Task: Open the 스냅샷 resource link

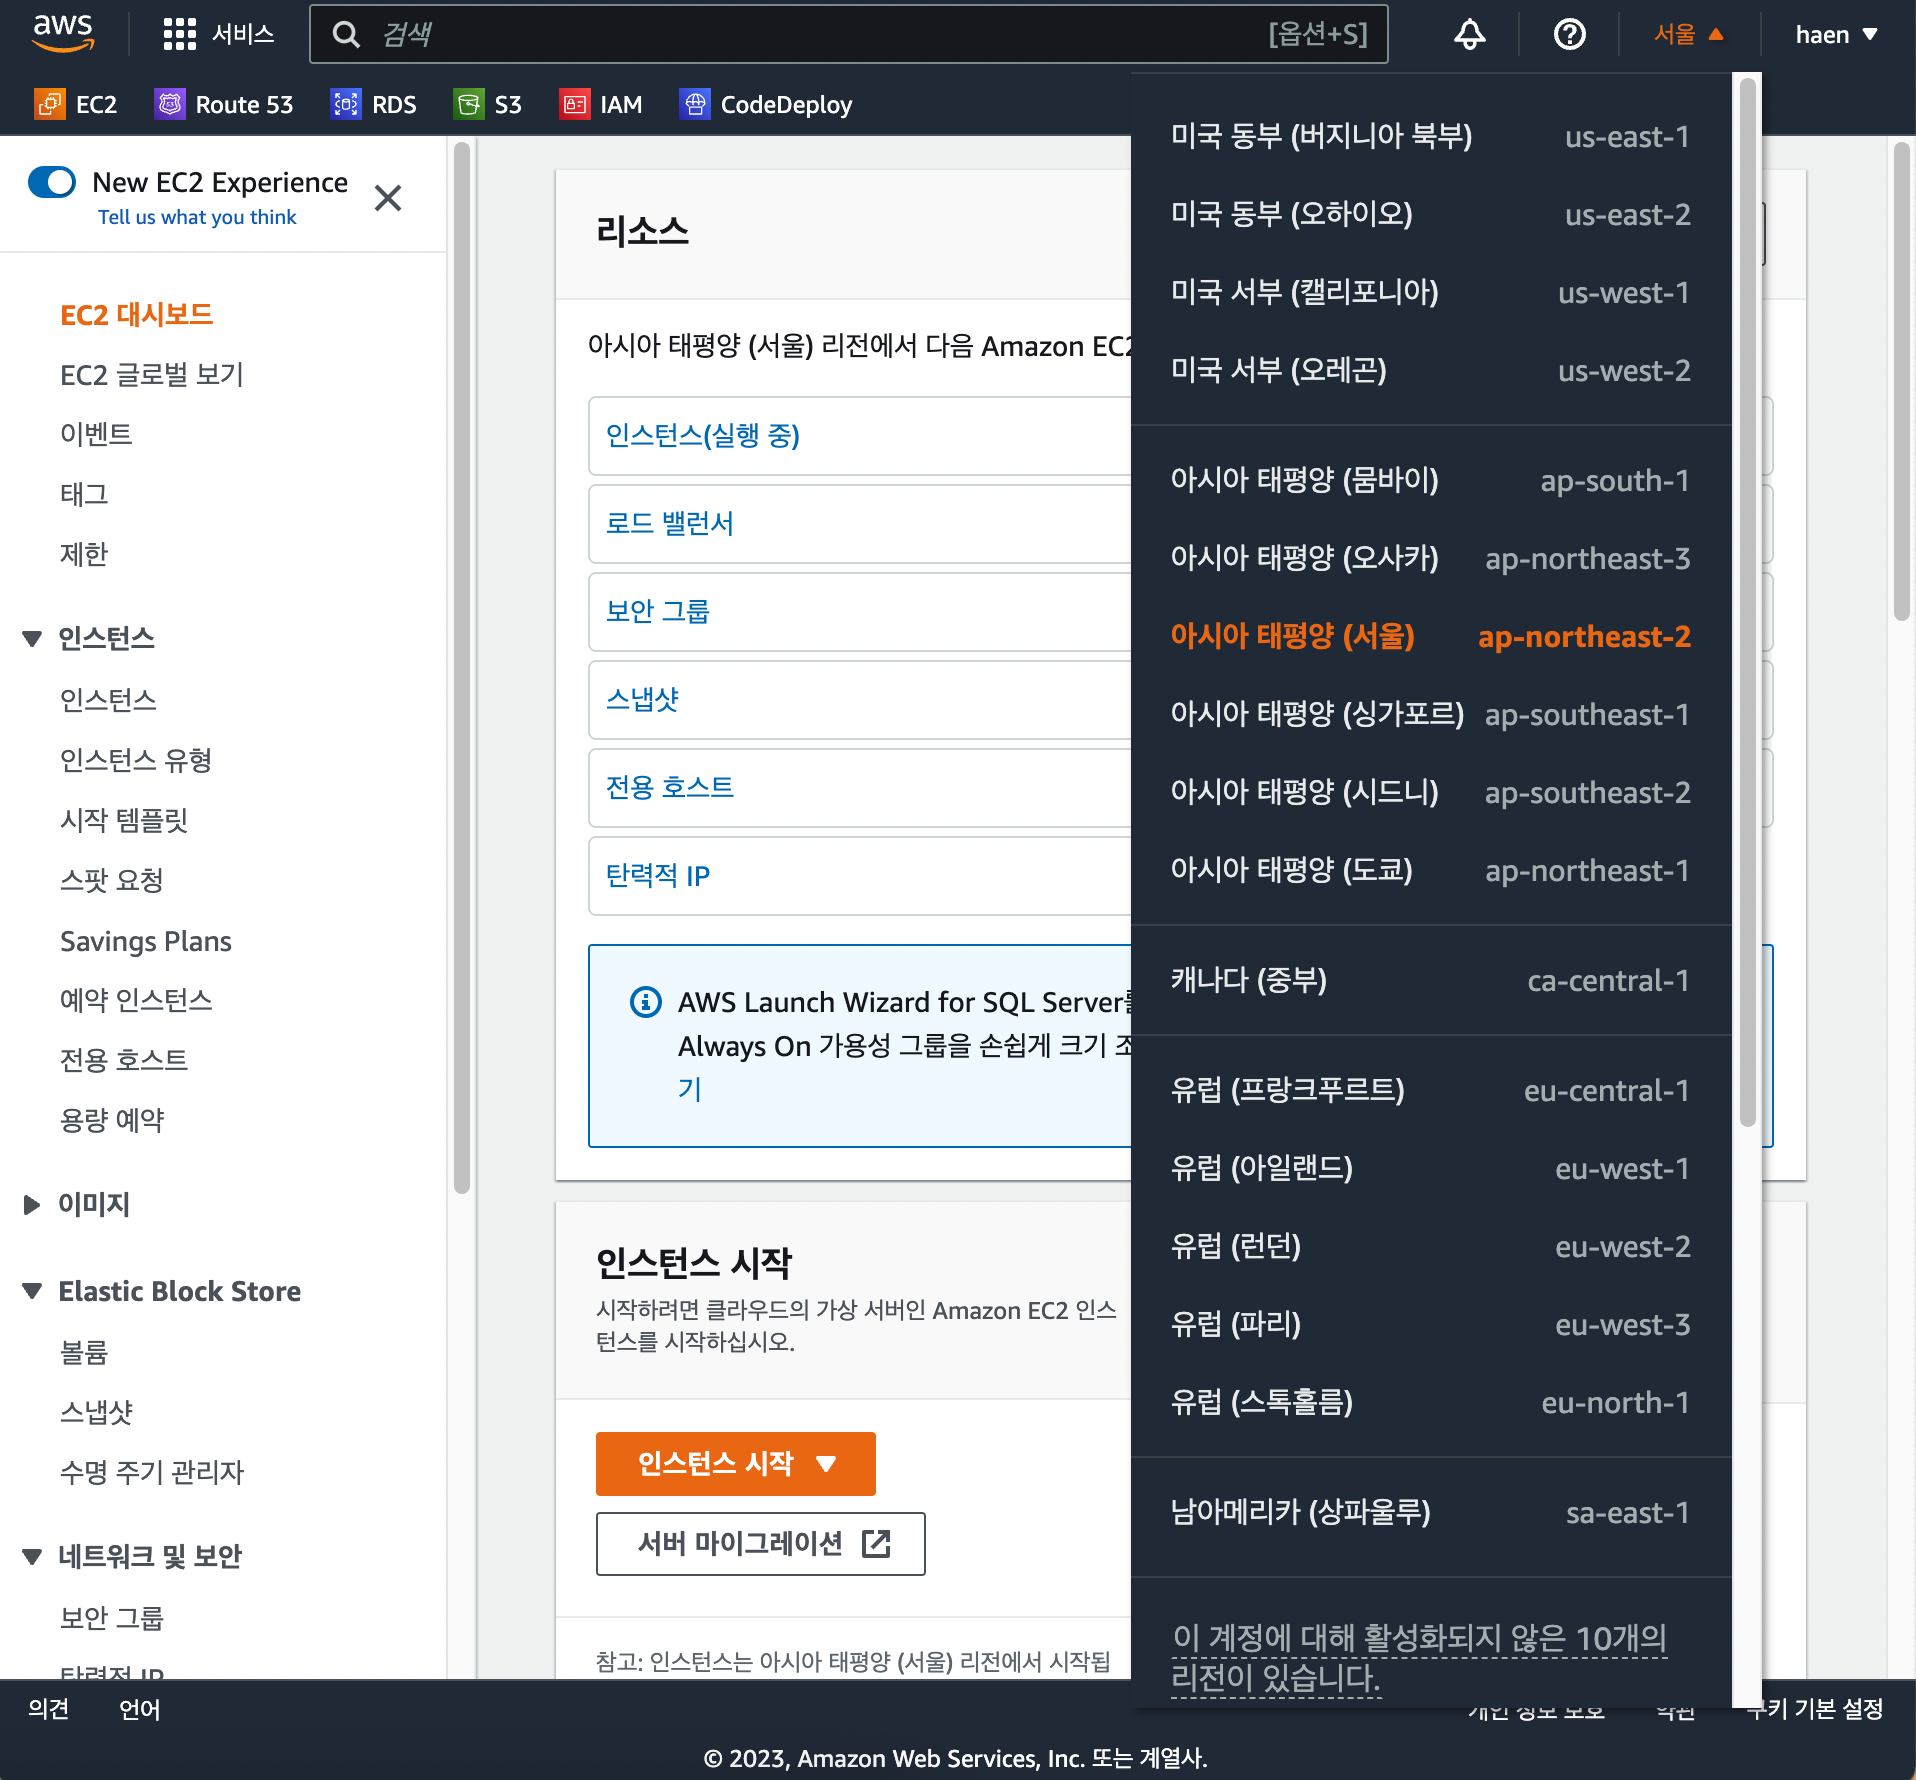Action: (x=642, y=699)
